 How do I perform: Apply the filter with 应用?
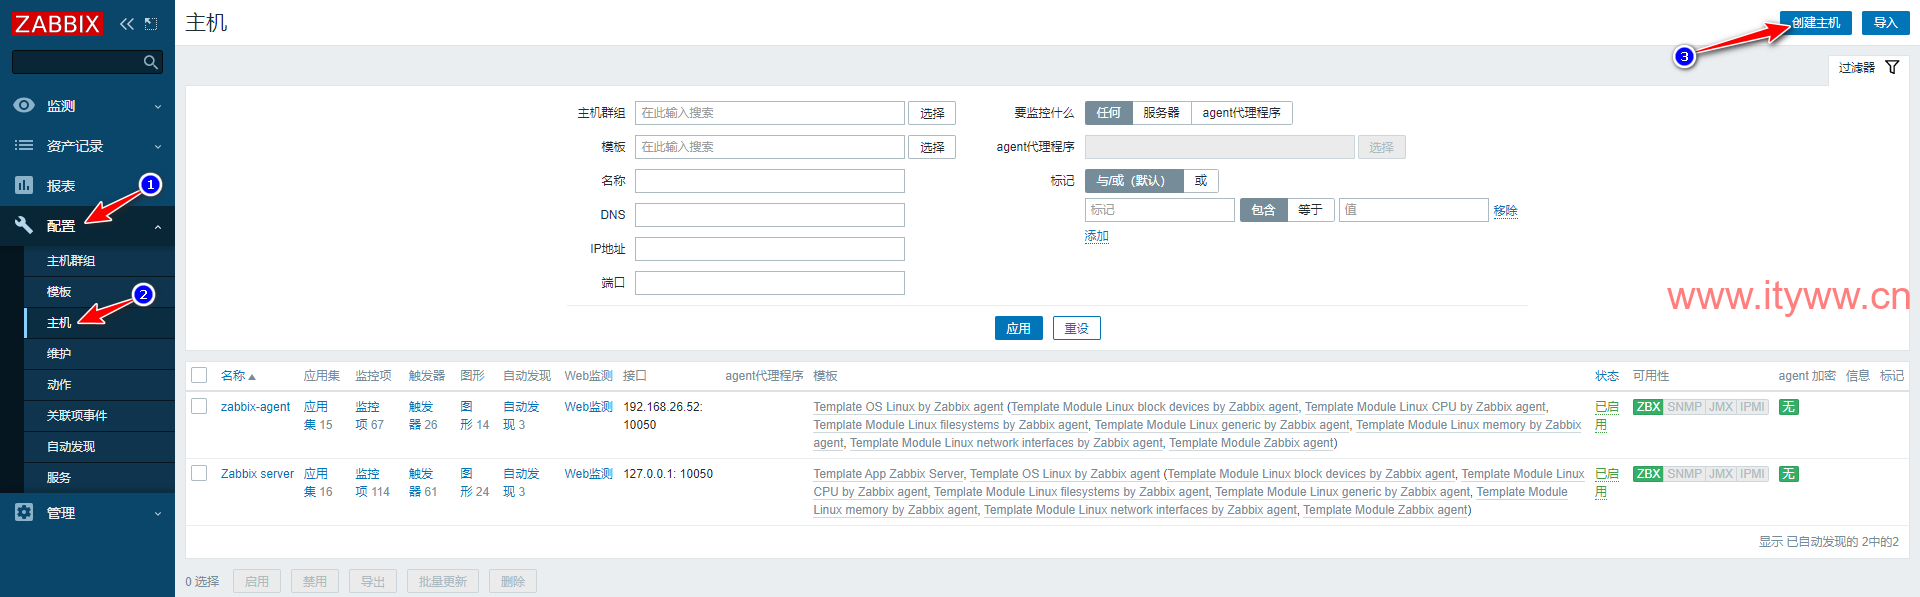[1019, 328]
